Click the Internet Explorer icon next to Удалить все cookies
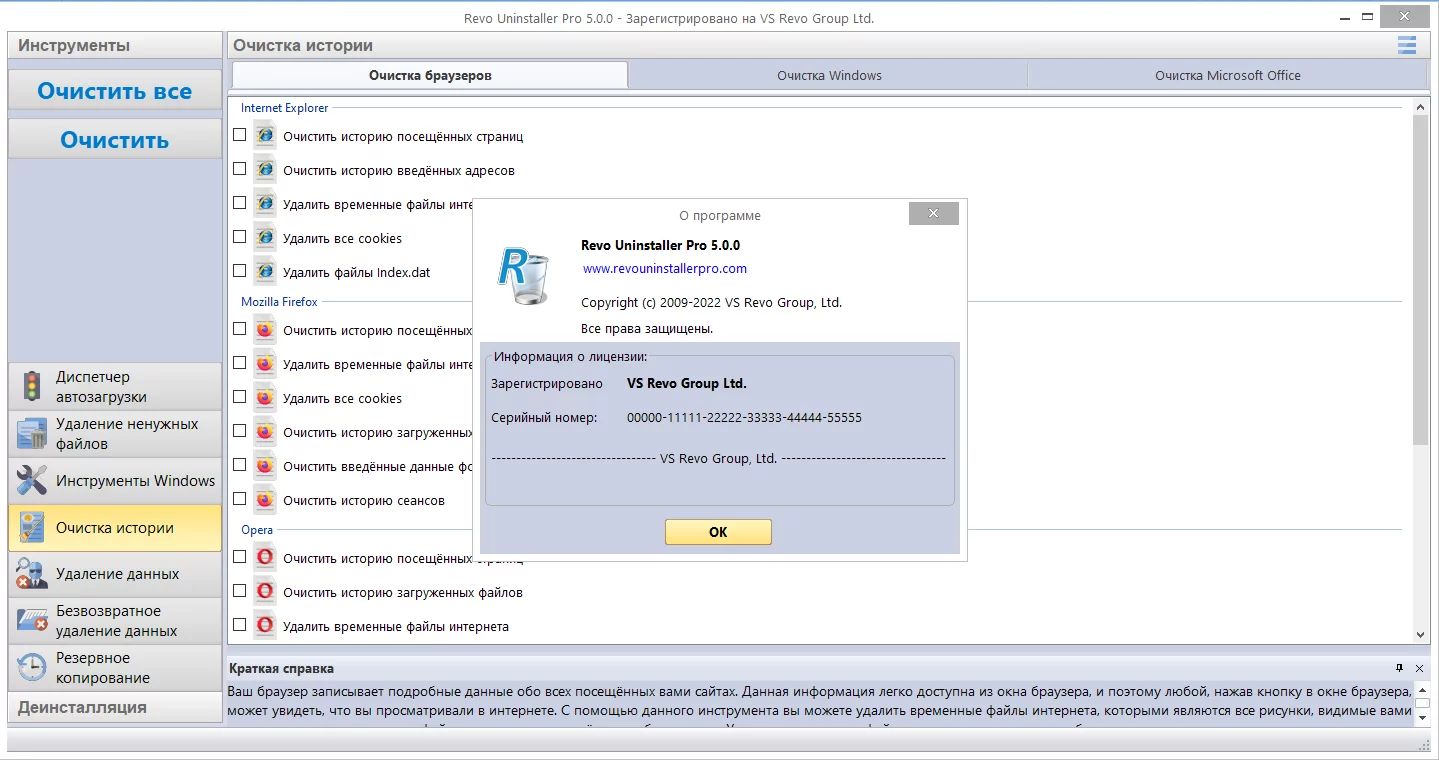Screen dimensions: 1439x760 (264, 237)
